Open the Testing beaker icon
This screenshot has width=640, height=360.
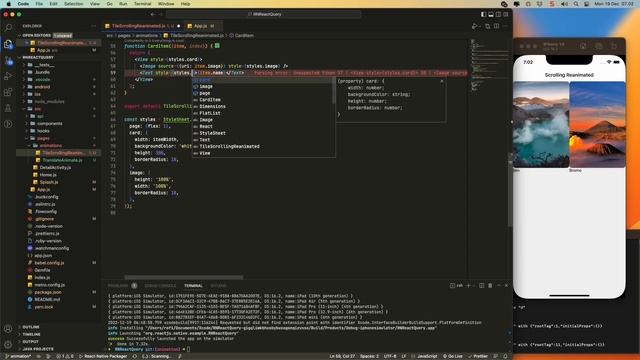[8, 108]
